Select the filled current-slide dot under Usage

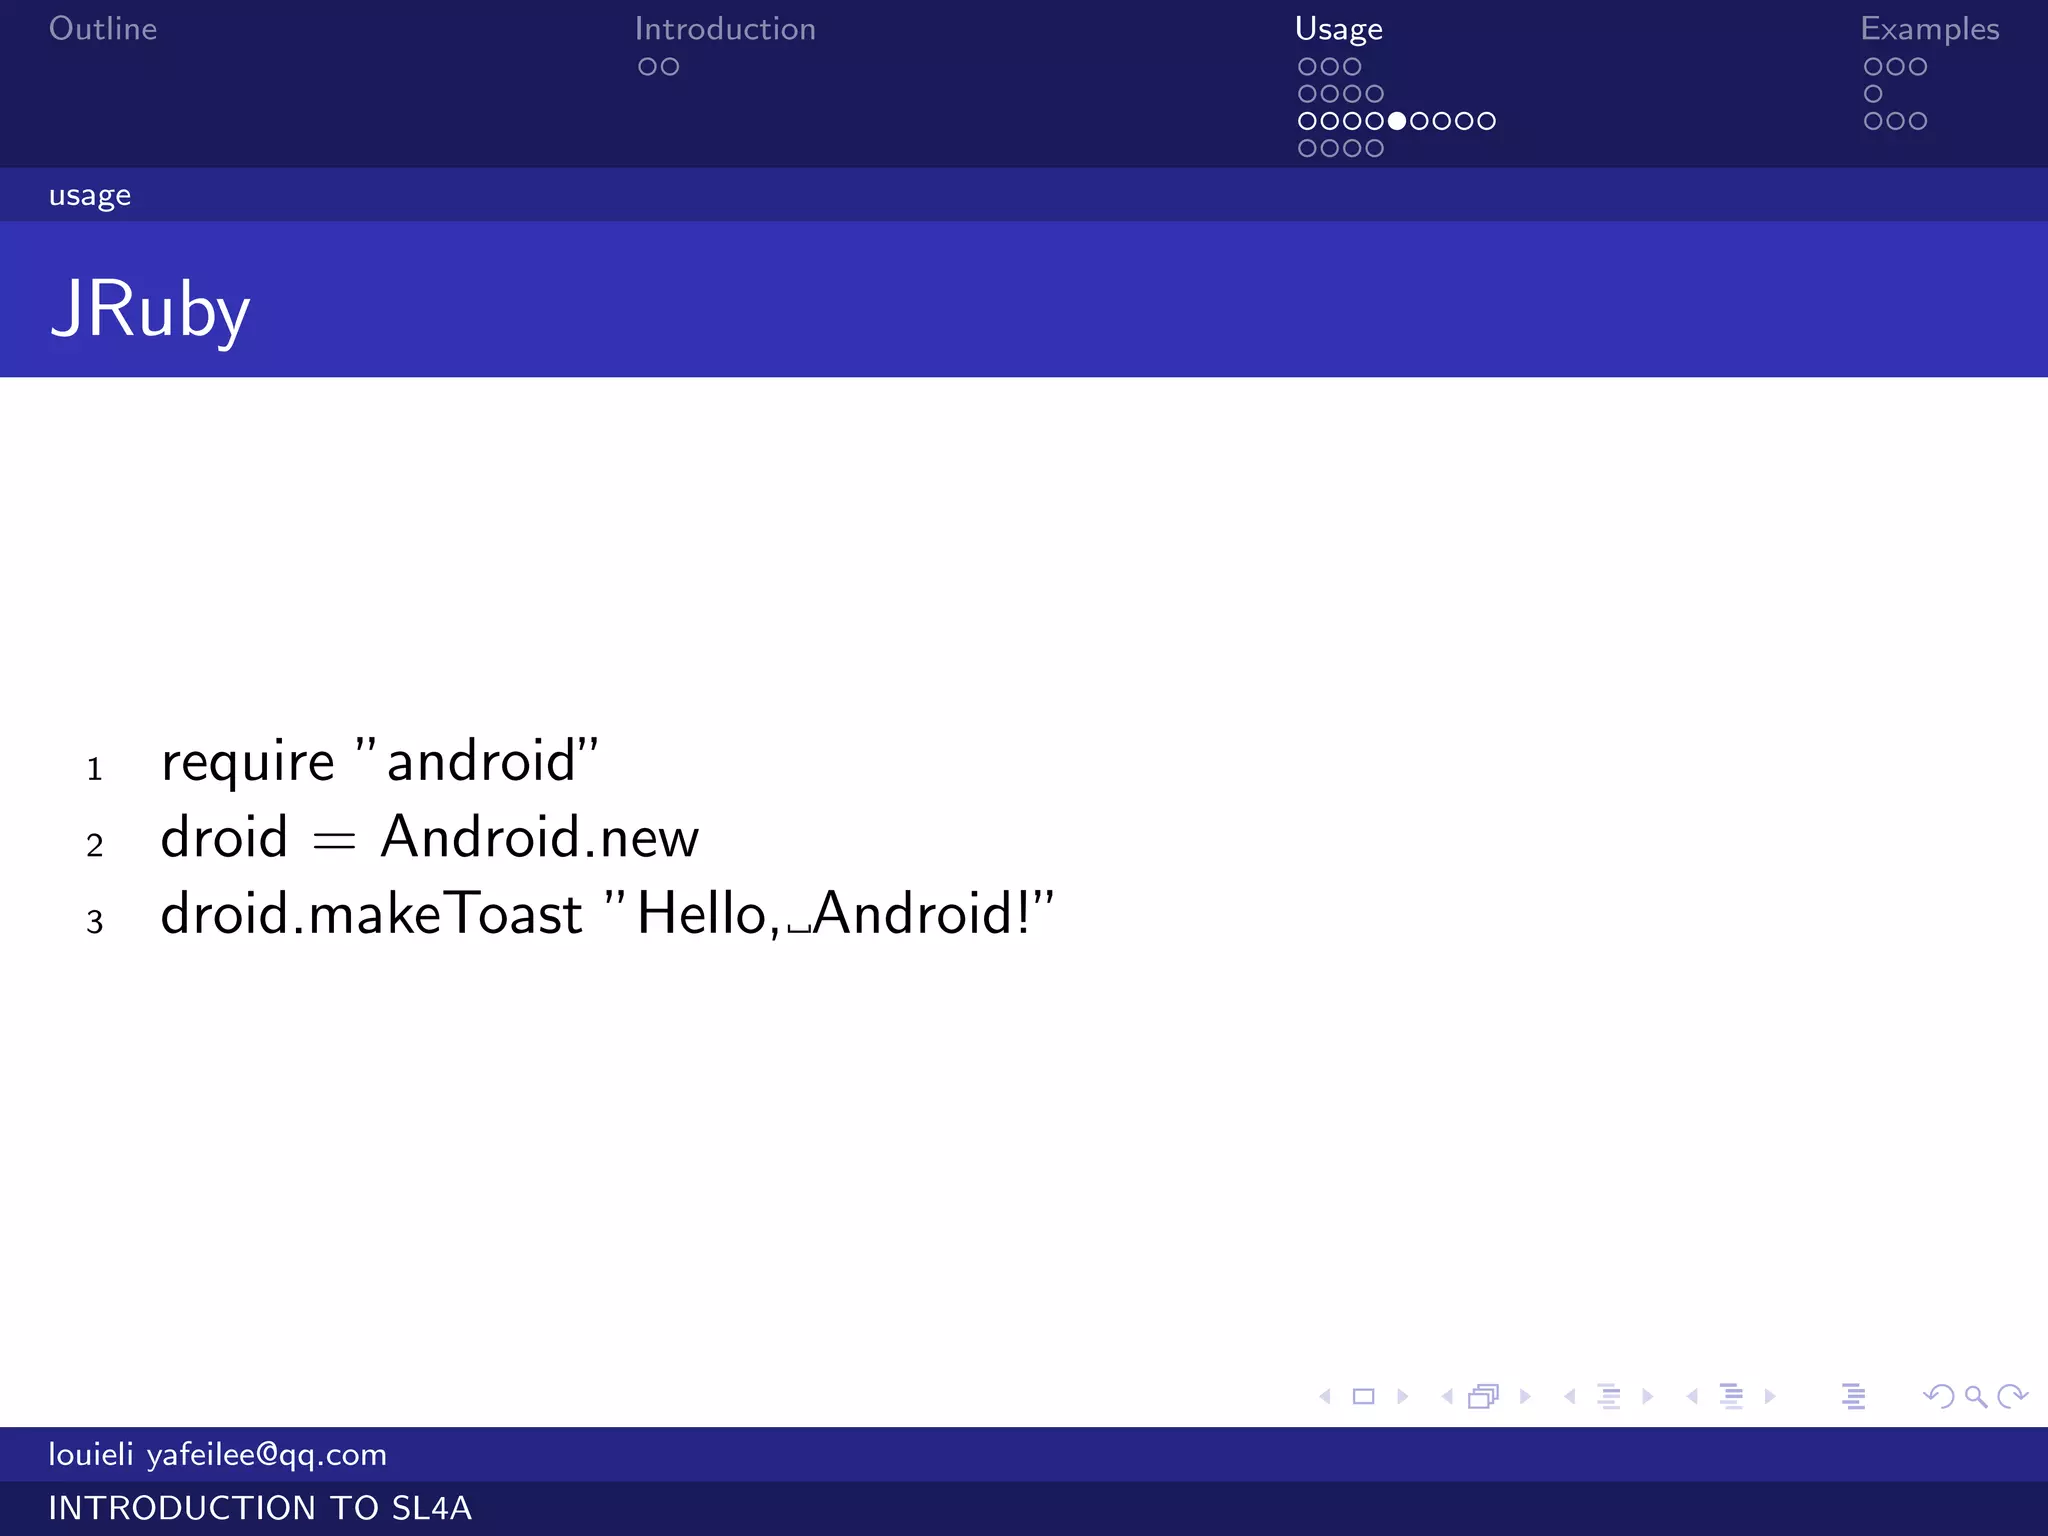point(1397,121)
